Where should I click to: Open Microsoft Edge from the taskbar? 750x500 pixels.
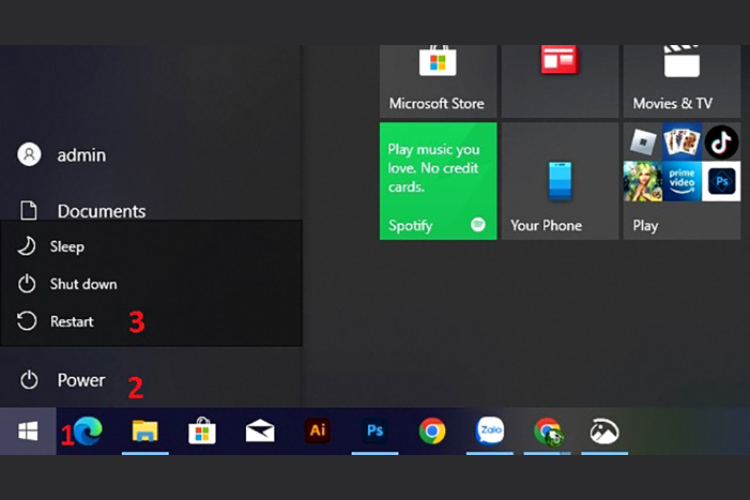(x=88, y=431)
